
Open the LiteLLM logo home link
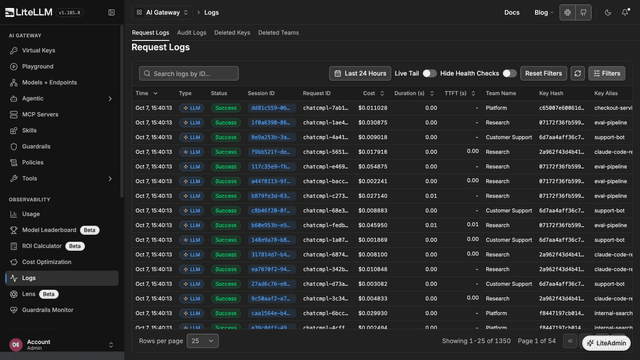tap(29, 13)
